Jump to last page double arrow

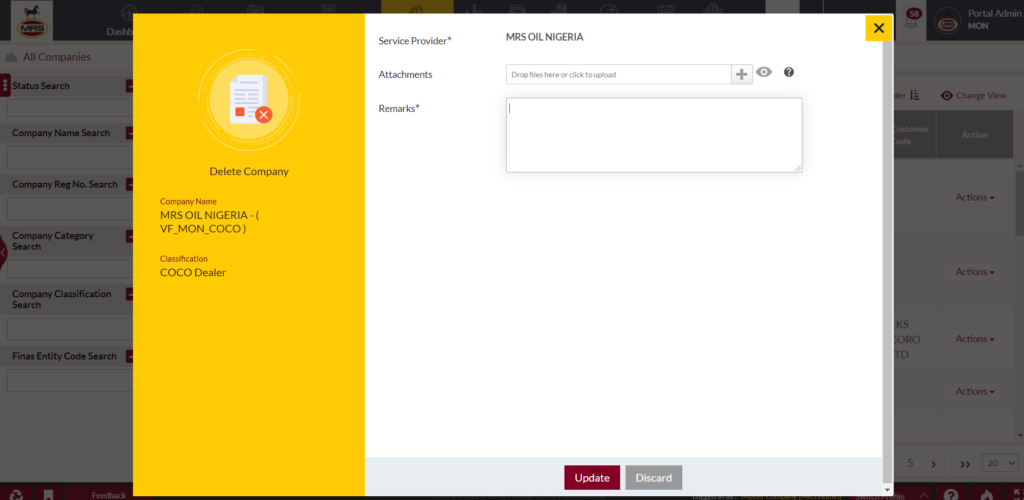pos(965,463)
